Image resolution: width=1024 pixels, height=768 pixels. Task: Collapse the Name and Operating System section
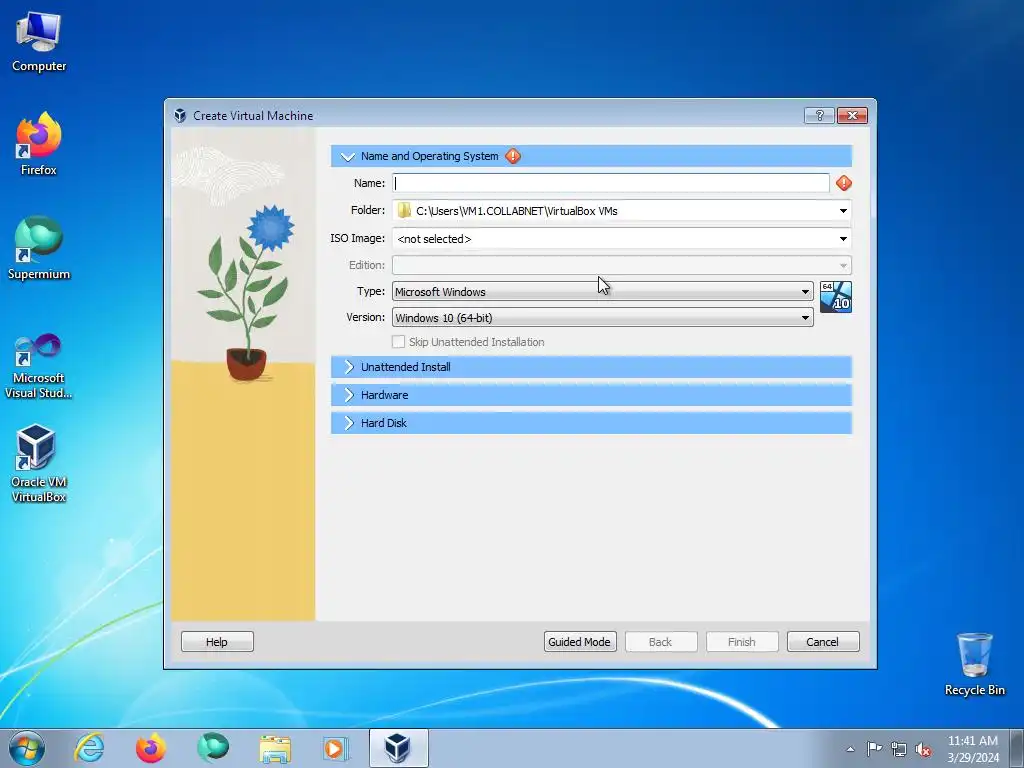coord(348,156)
